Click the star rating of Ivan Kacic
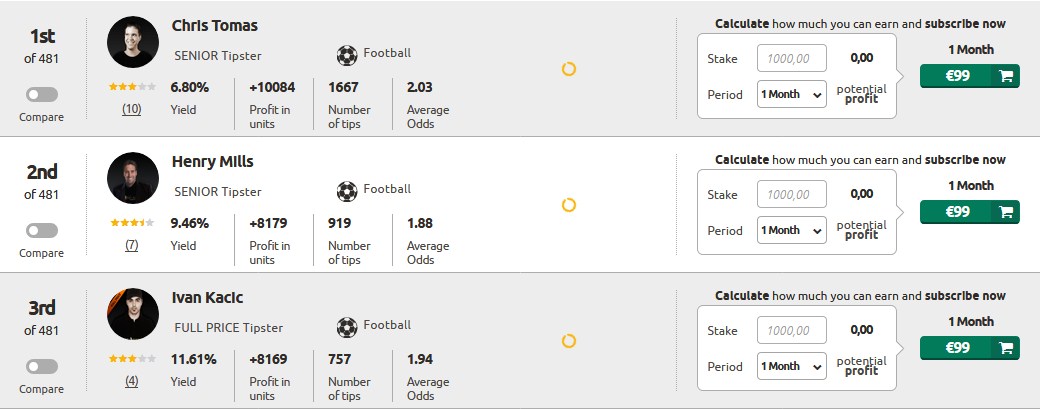This screenshot has width=1040, height=409. (x=133, y=359)
